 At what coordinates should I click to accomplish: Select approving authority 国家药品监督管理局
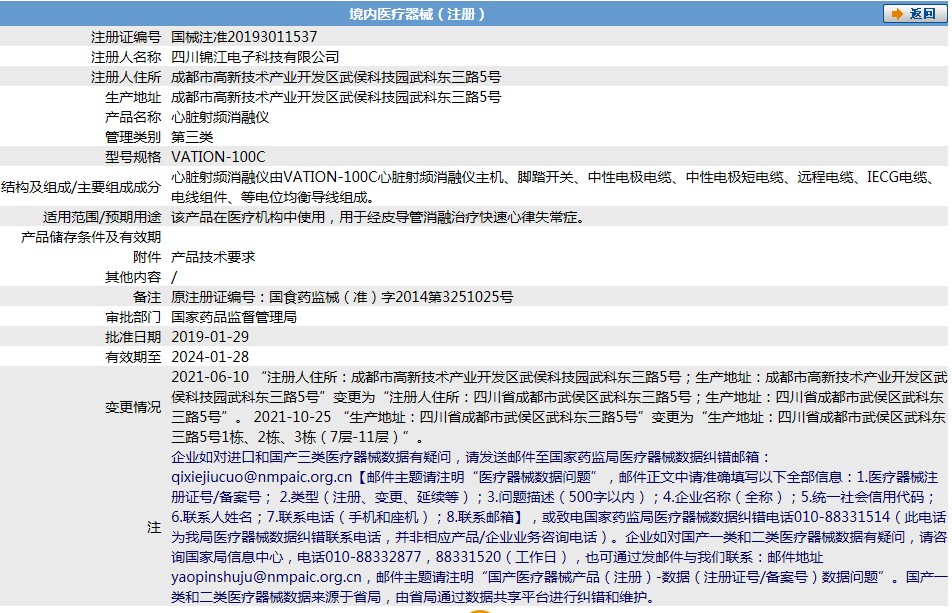[x=234, y=317]
